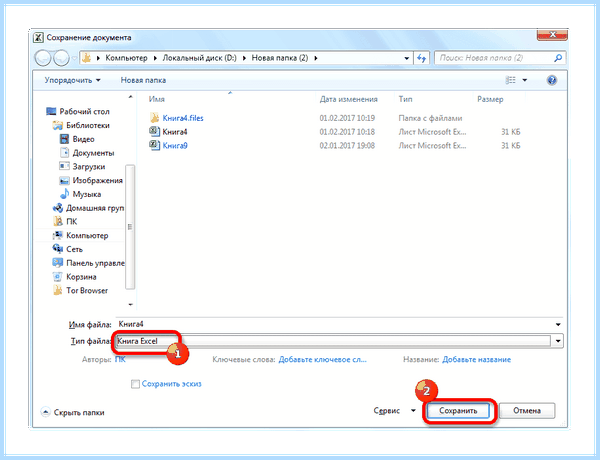600x460 pixels.
Task: Click the folder icon in address bar
Action: [87, 58]
